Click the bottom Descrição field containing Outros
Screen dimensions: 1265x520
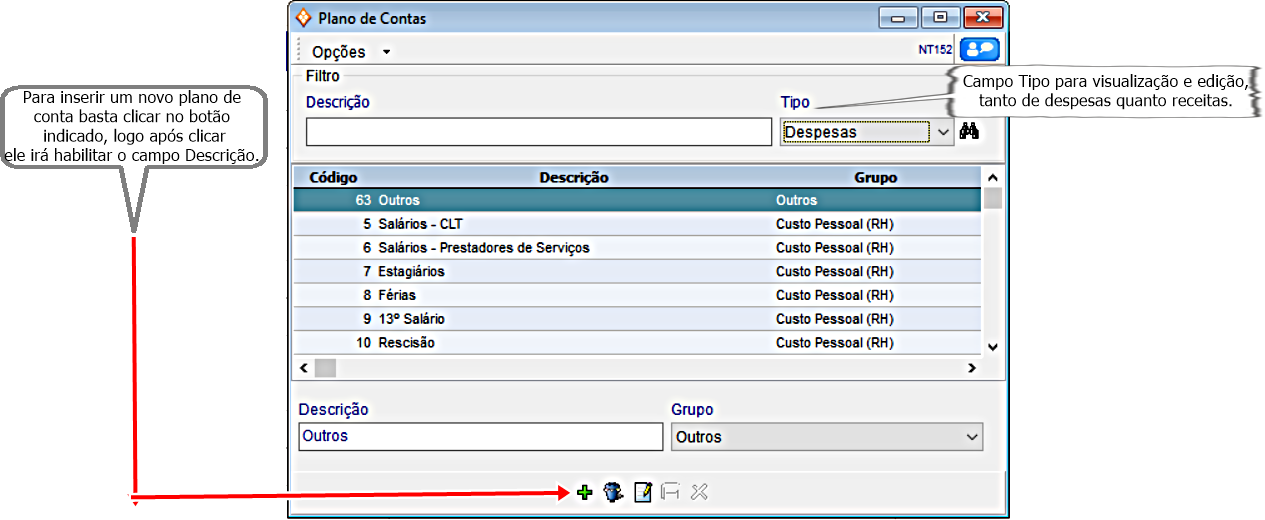pos(480,437)
